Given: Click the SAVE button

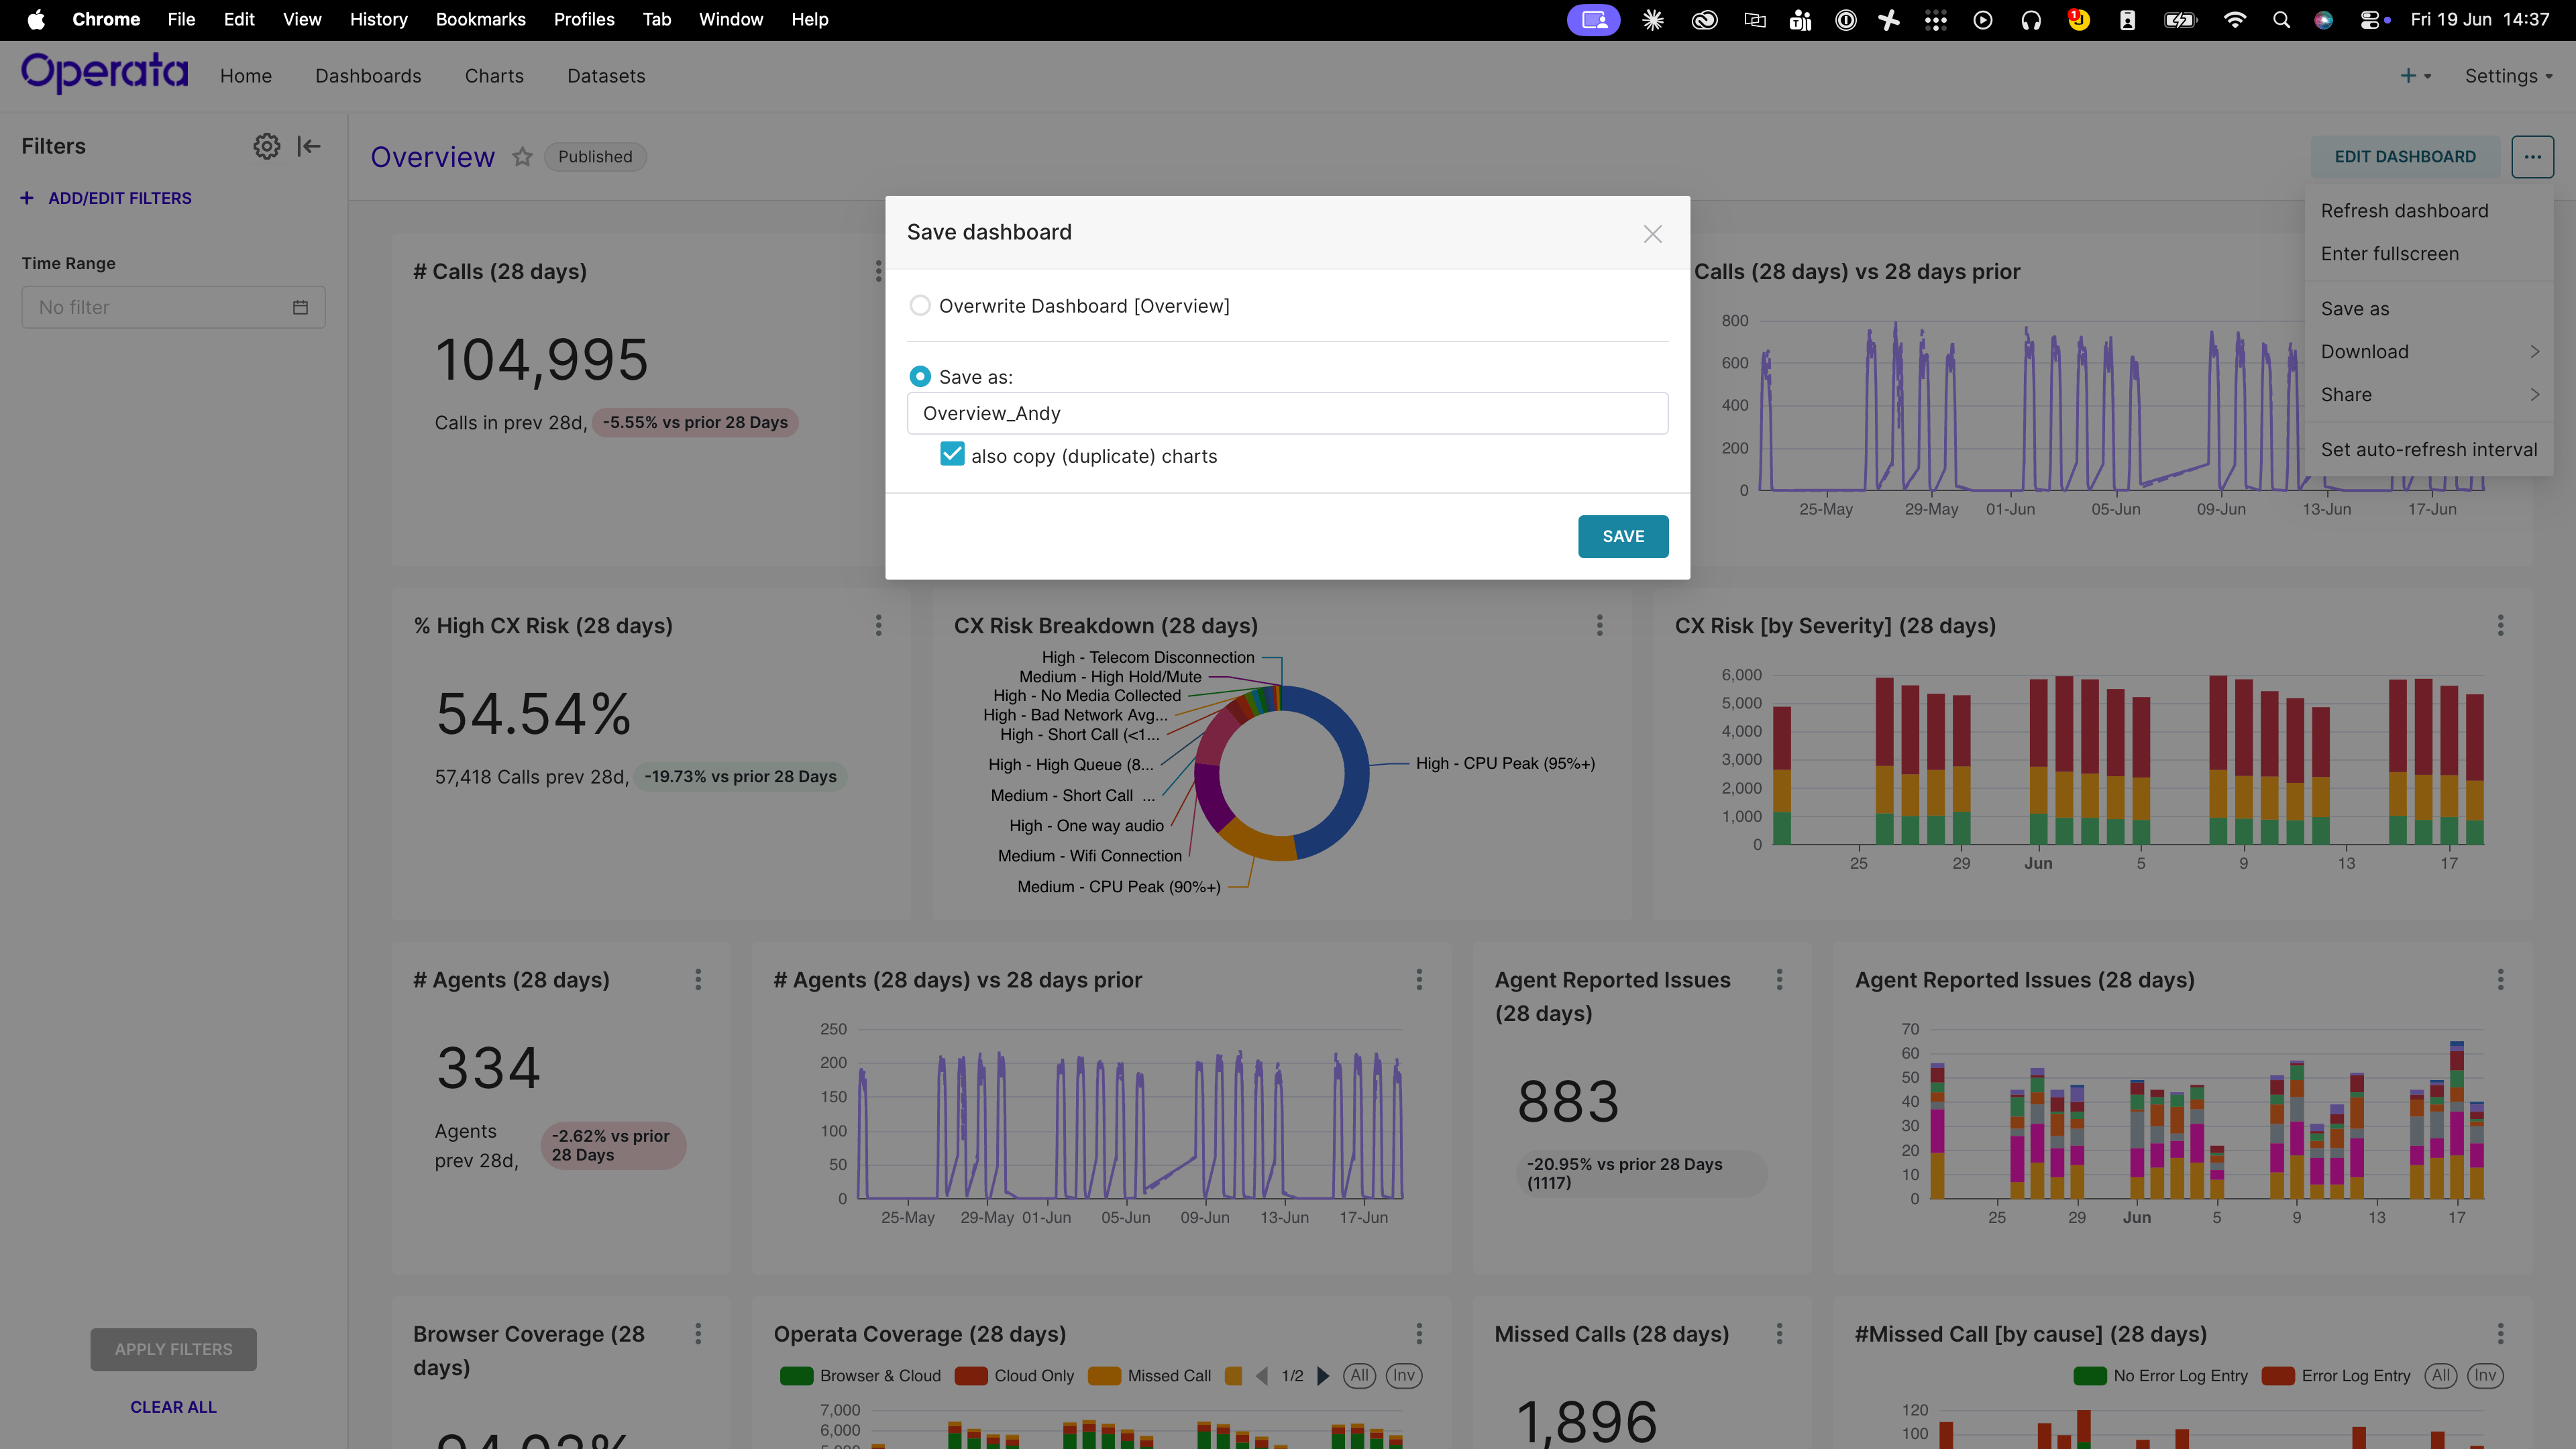Looking at the screenshot, I should point(1623,536).
